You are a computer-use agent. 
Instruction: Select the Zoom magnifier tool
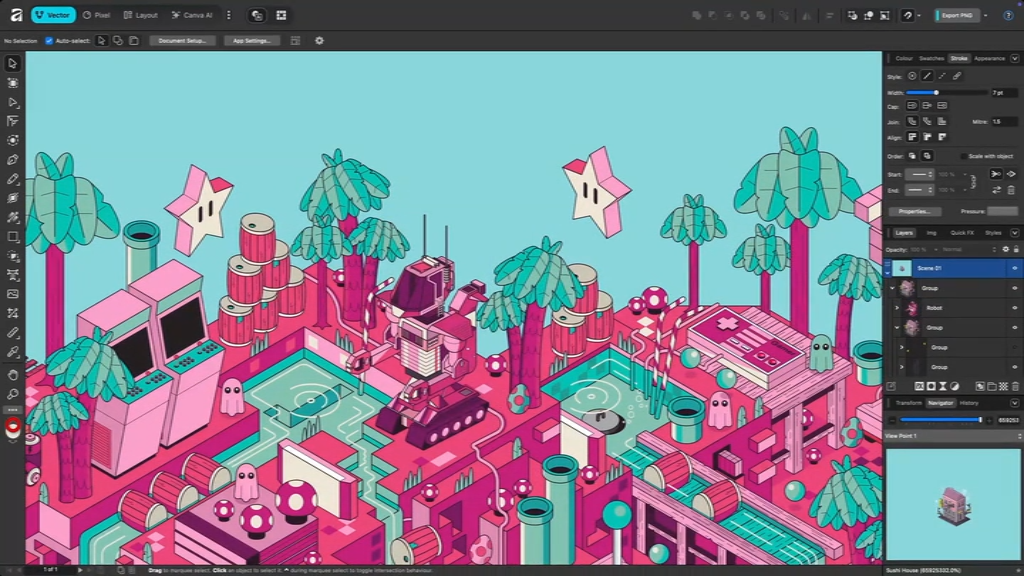click(x=12, y=394)
